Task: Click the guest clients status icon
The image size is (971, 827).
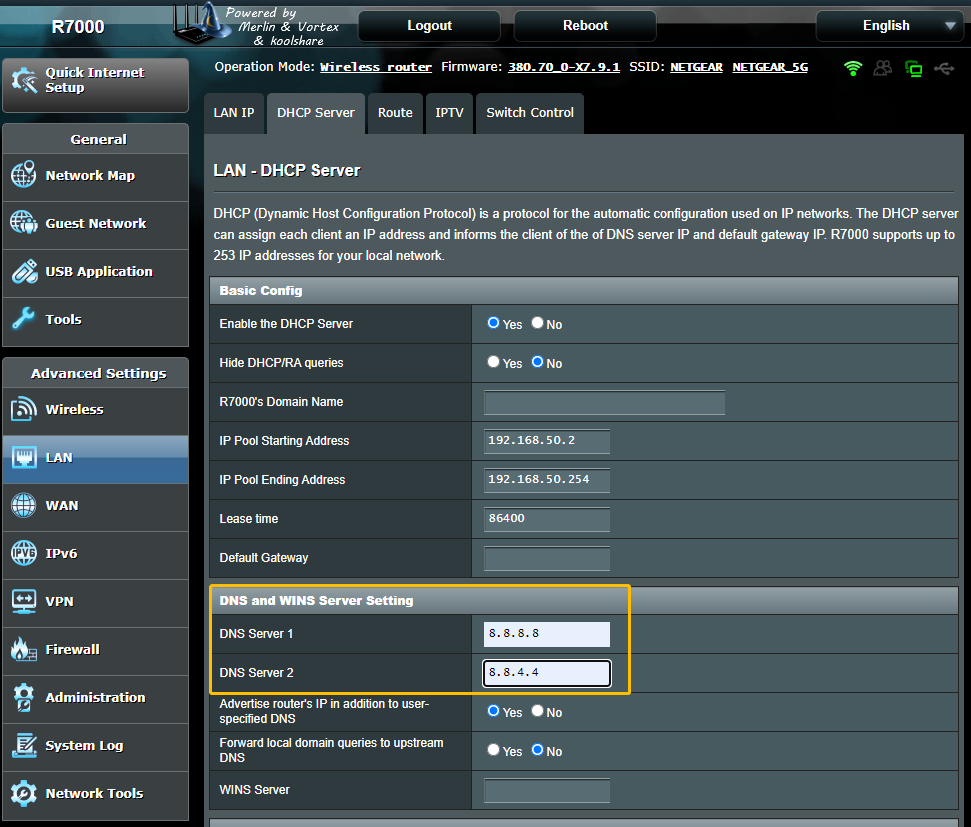Action: (882, 68)
